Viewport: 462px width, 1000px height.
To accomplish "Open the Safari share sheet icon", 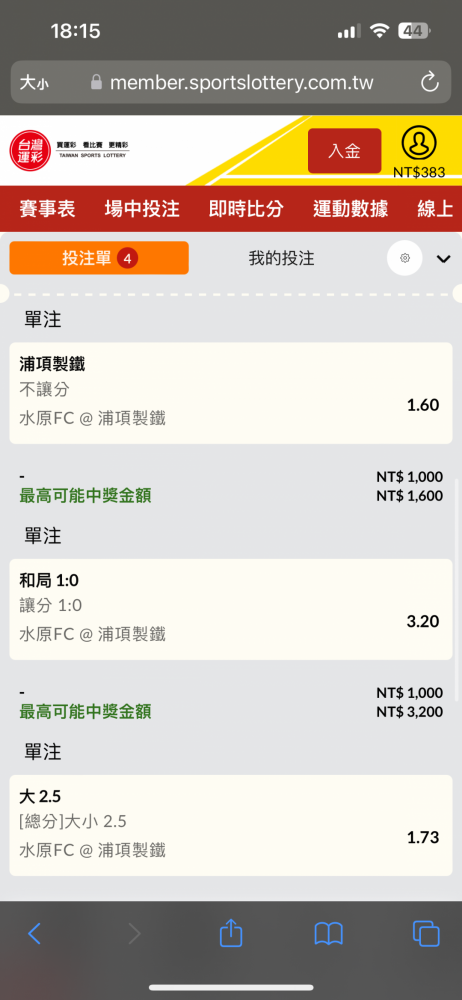I will point(231,933).
